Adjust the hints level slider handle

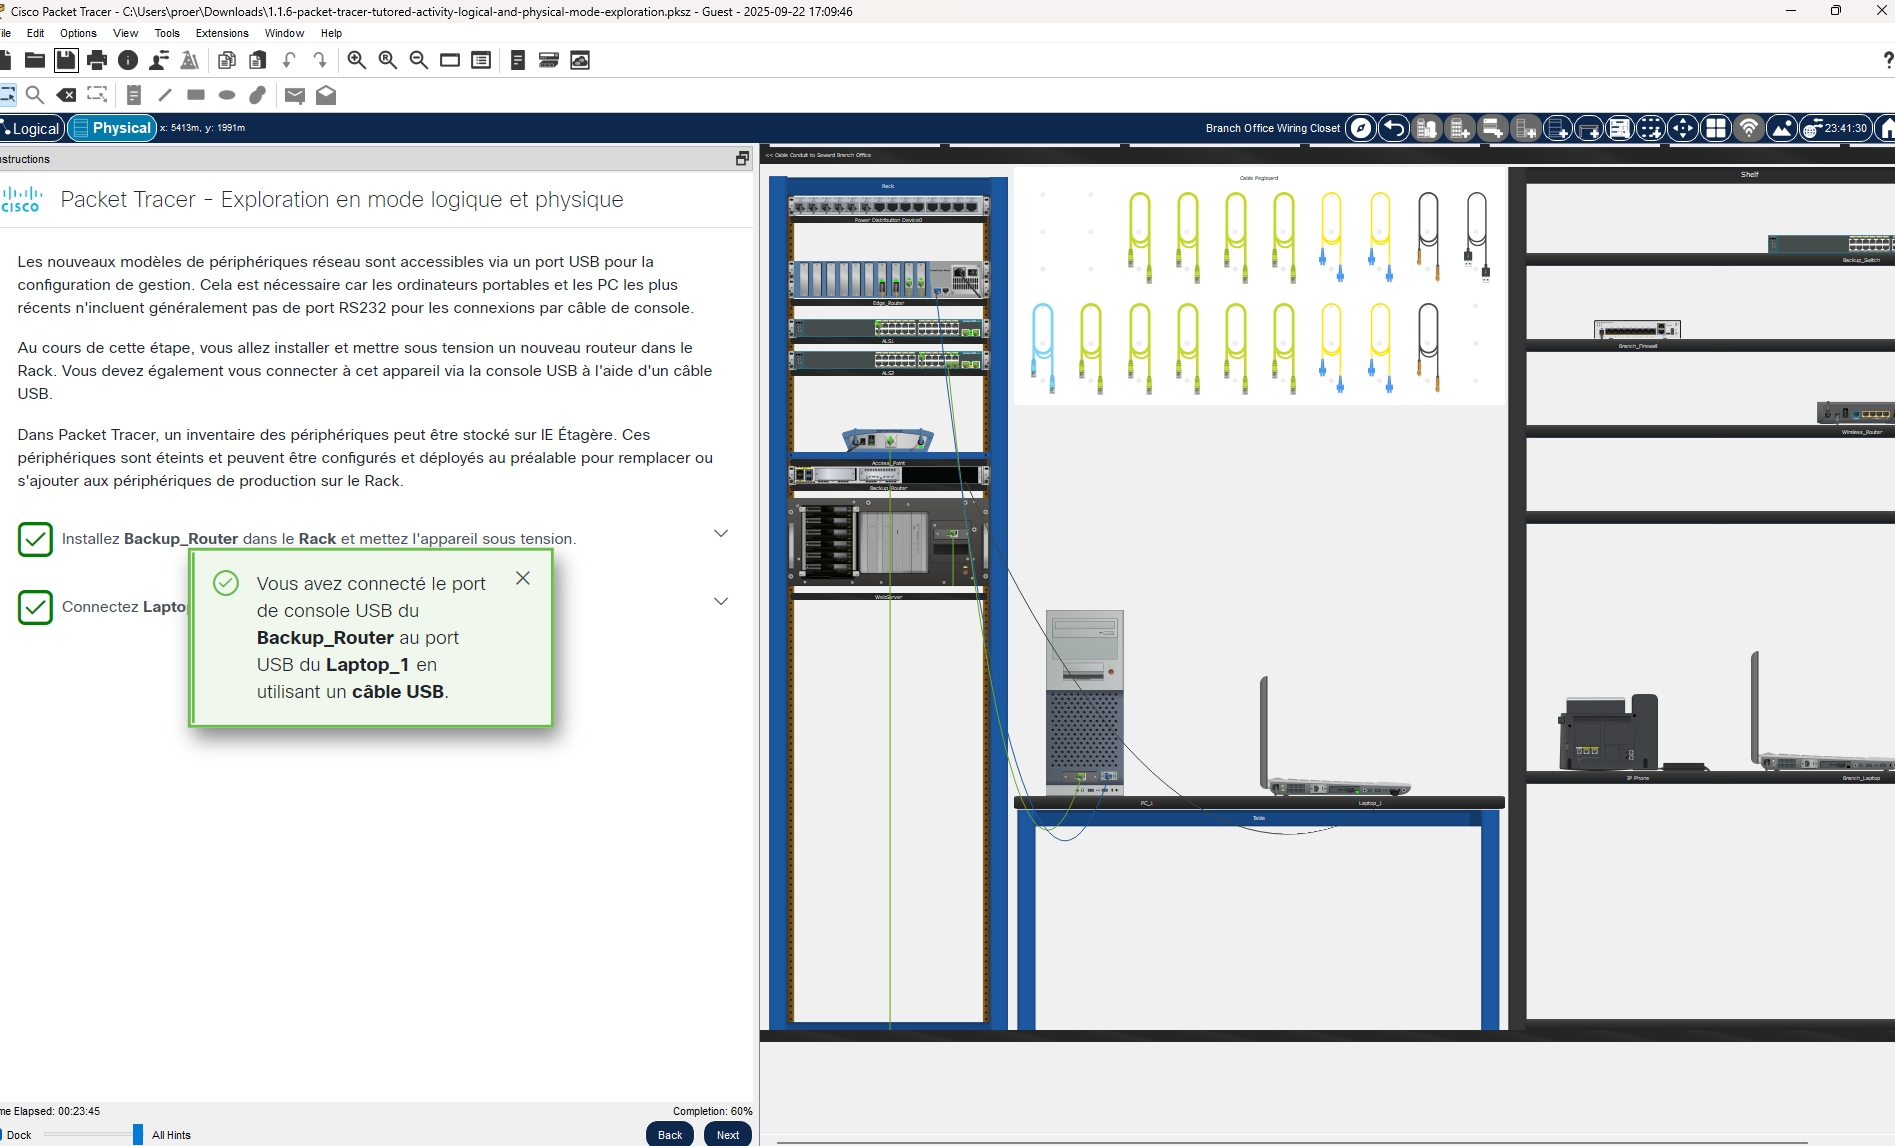[x=138, y=1134]
